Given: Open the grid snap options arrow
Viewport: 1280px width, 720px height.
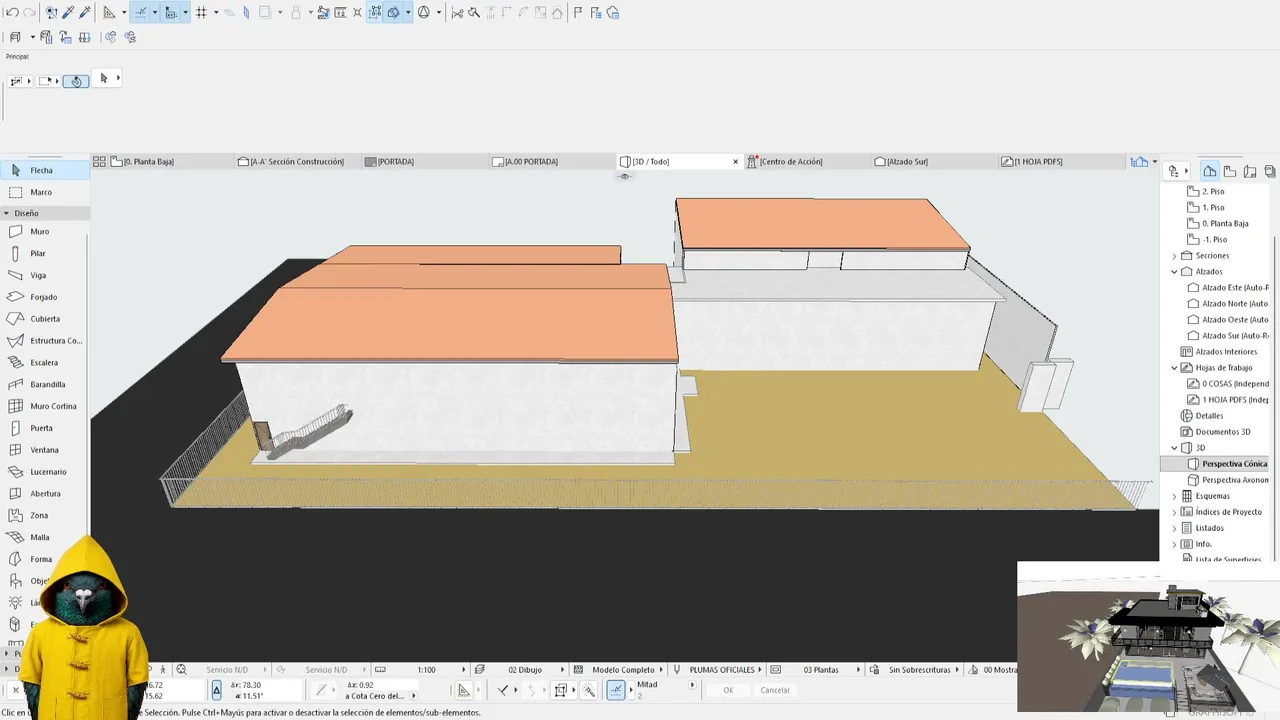Looking at the screenshot, I should pos(216,13).
